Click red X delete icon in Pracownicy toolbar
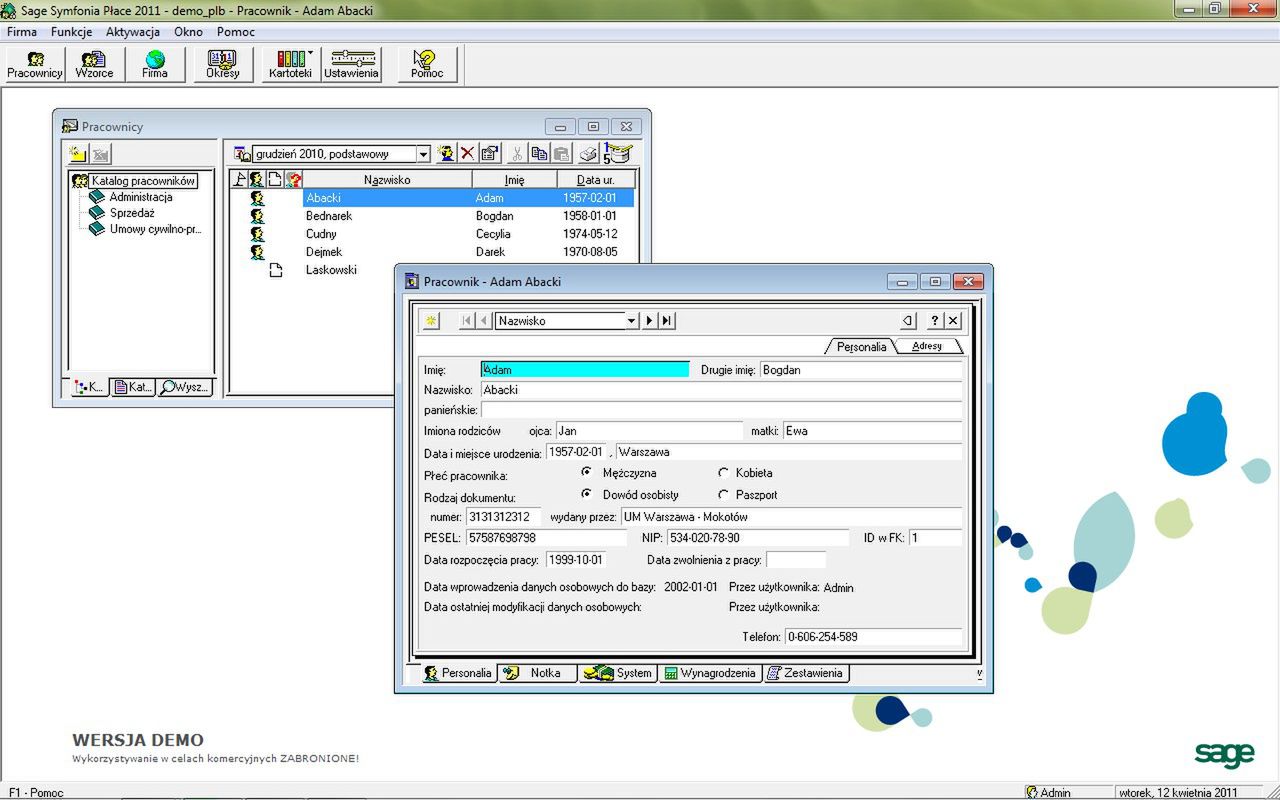 tap(467, 154)
